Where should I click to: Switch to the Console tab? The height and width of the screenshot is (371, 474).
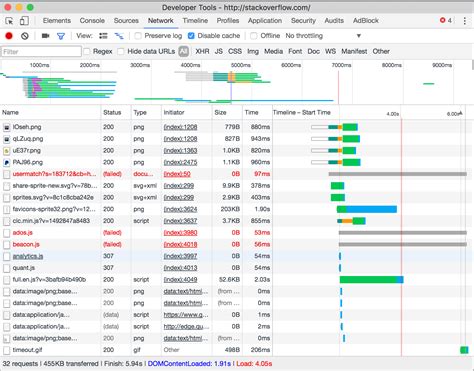click(92, 21)
